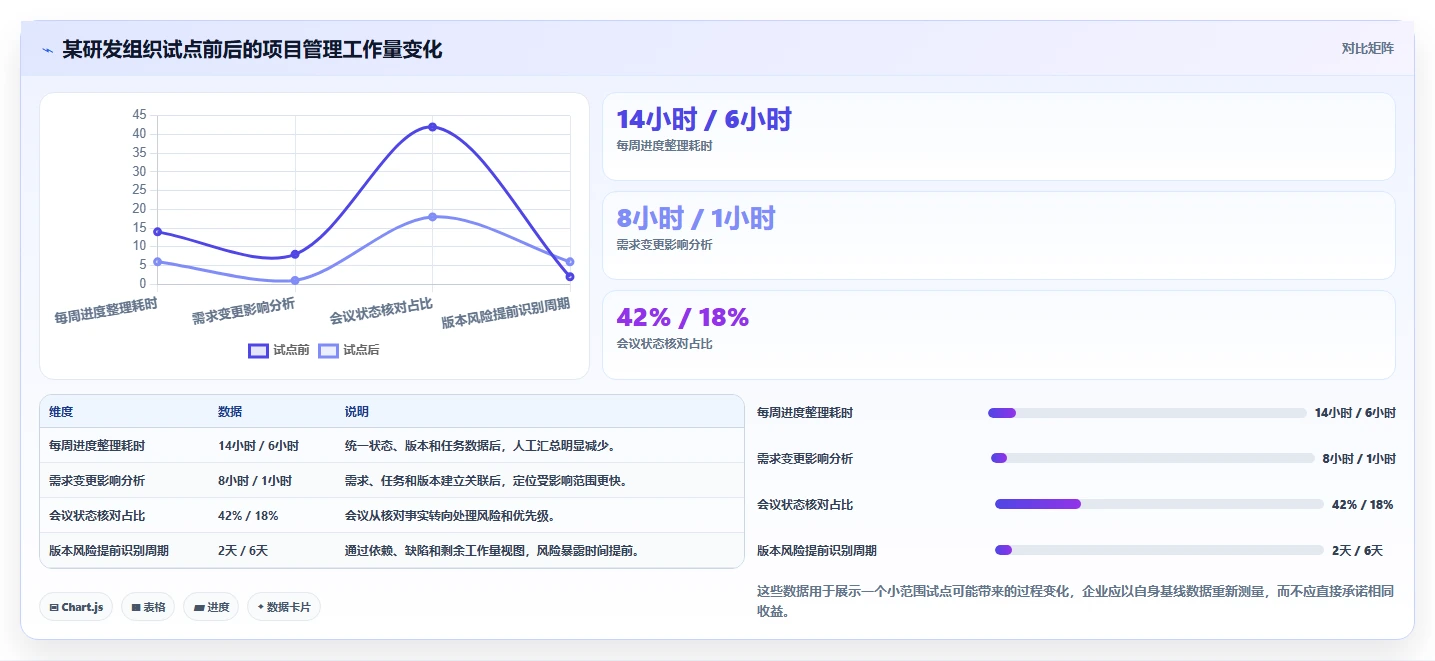Click the footnote starting 这些数据用于展示
The image size is (1435, 661).
(x=1075, y=602)
